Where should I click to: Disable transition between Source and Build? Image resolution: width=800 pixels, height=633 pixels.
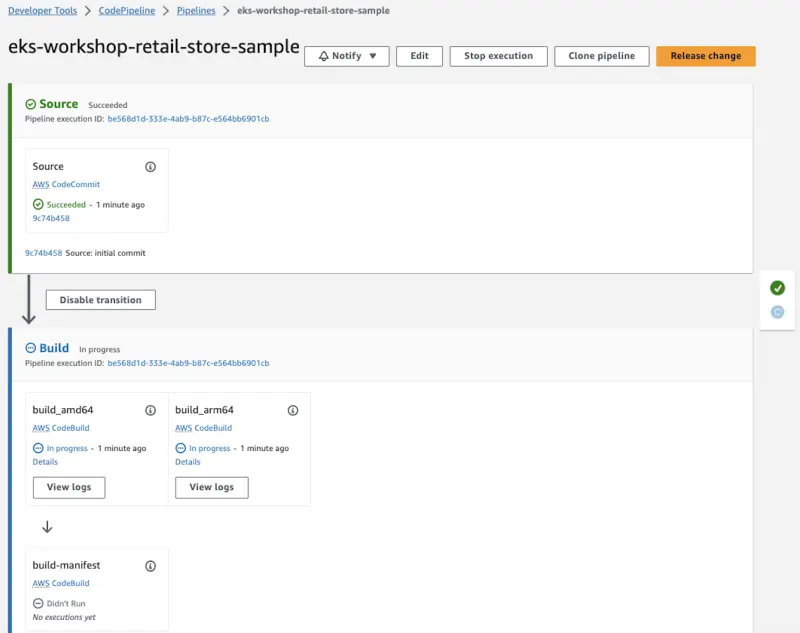point(100,300)
